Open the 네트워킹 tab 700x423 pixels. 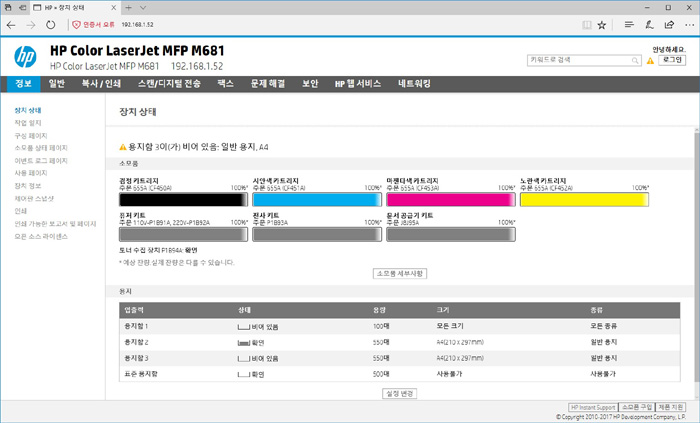click(x=414, y=84)
